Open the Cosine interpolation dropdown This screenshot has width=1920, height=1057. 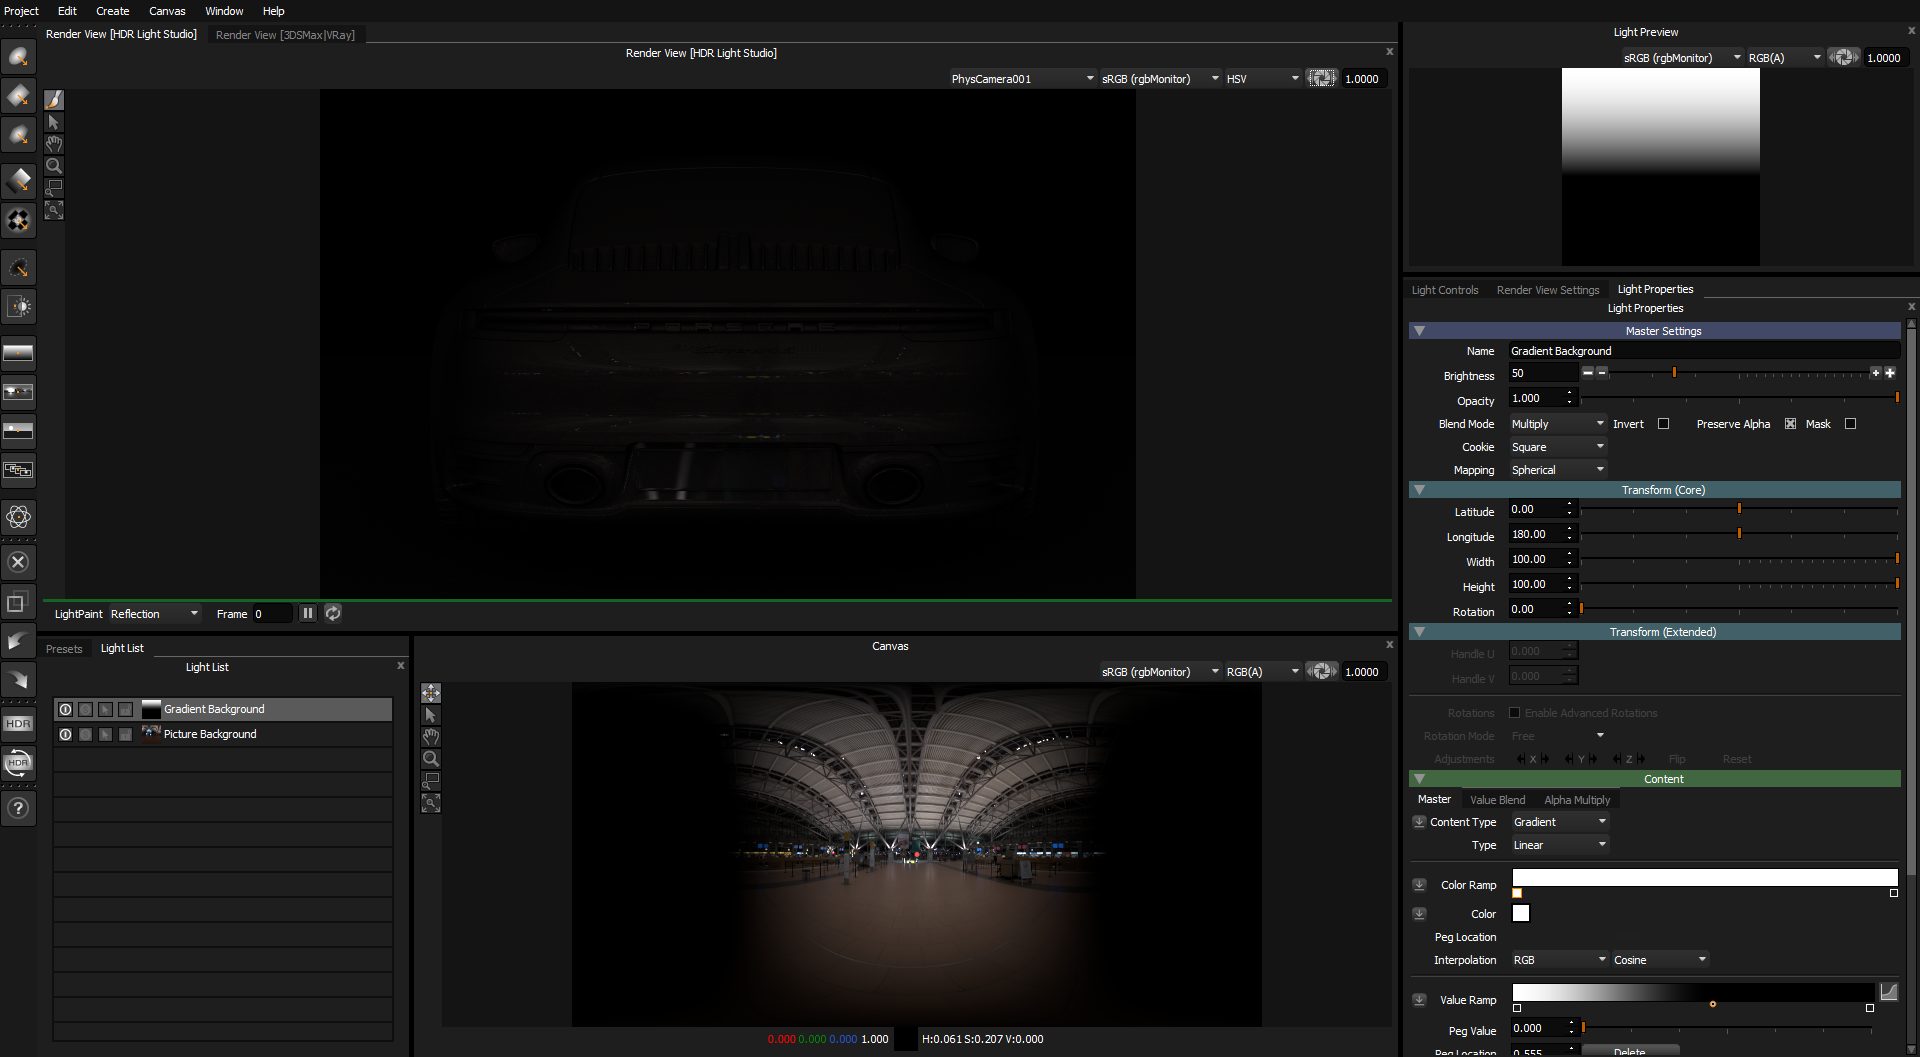pyautogui.click(x=1659, y=960)
